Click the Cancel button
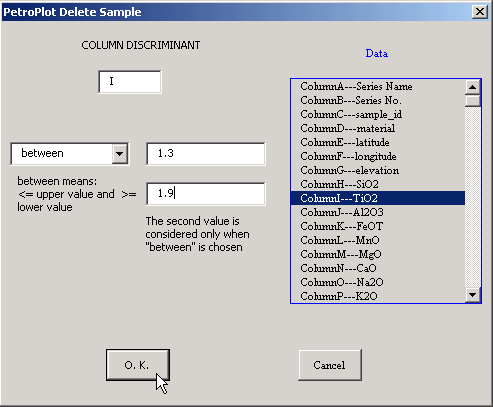 [330, 365]
